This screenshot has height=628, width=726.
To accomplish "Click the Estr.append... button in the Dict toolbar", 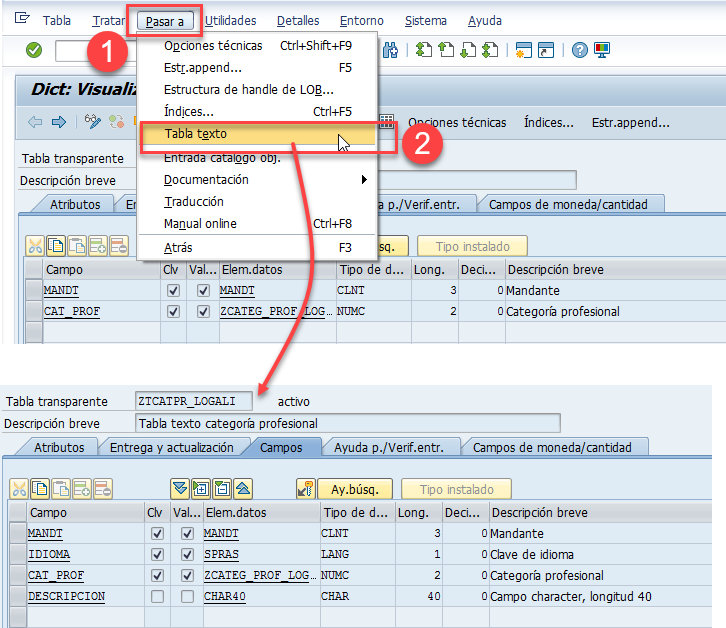I will (x=631, y=122).
